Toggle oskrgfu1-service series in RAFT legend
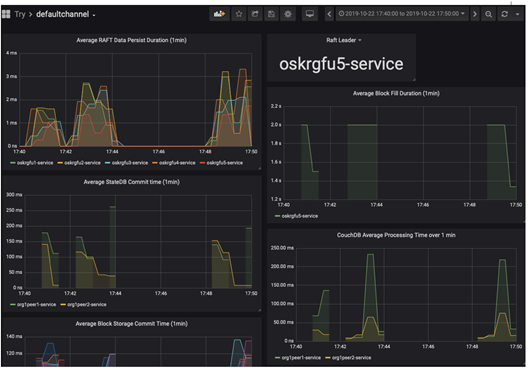 tap(32, 163)
